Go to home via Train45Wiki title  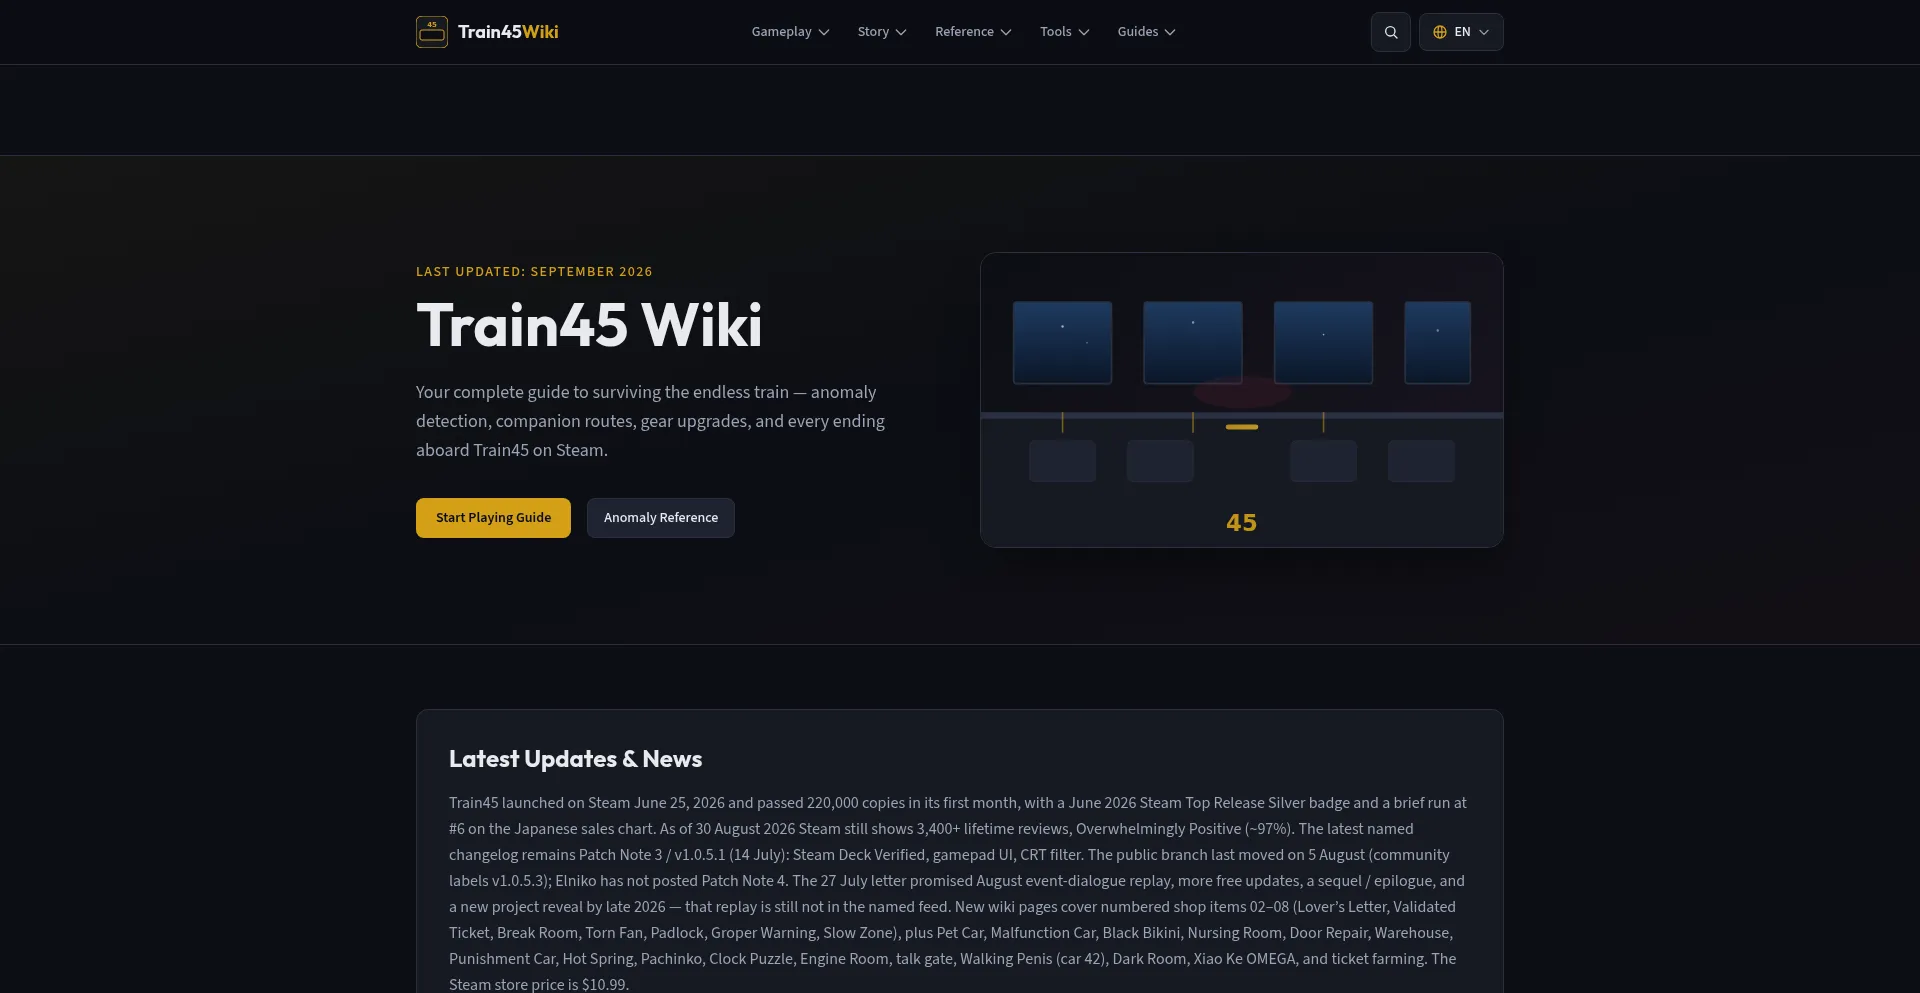[508, 32]
